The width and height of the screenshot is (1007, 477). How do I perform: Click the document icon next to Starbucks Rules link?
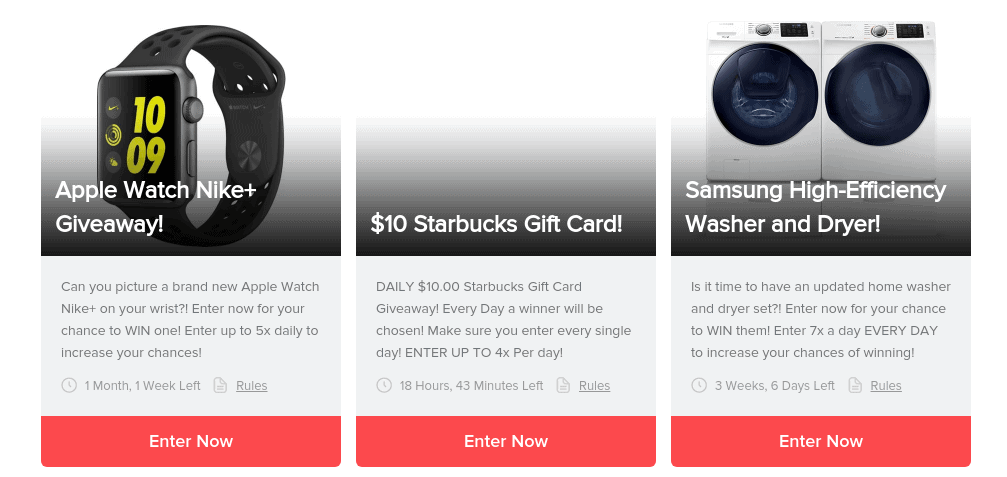(x=563, y=385)
